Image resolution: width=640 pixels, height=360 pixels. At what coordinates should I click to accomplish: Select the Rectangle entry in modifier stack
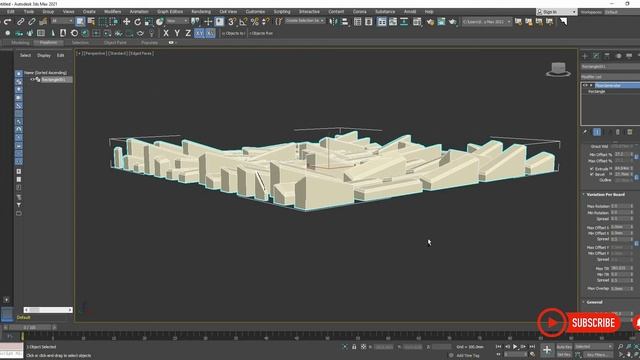[596, 92]
